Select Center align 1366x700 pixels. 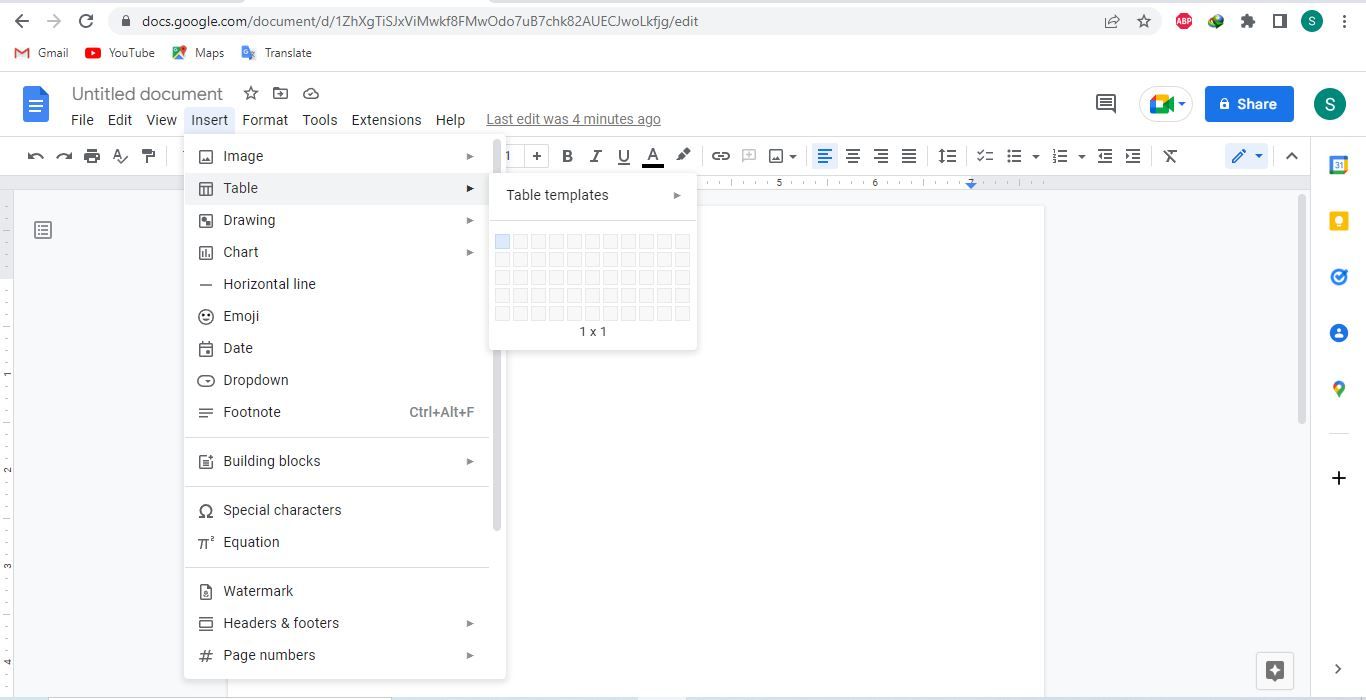[x=853, y=156]
